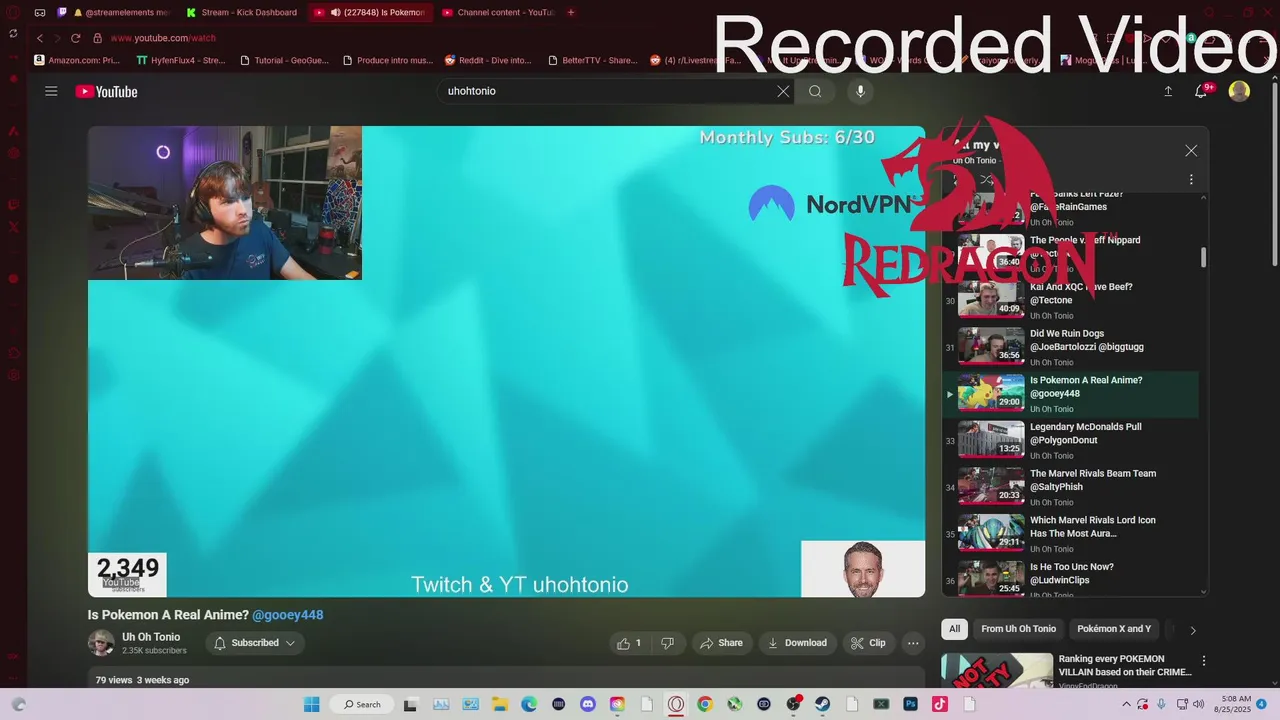The height and width of the screenshot is (720, 1280).
Task: Go back in browser history
Action: [40, 38]
